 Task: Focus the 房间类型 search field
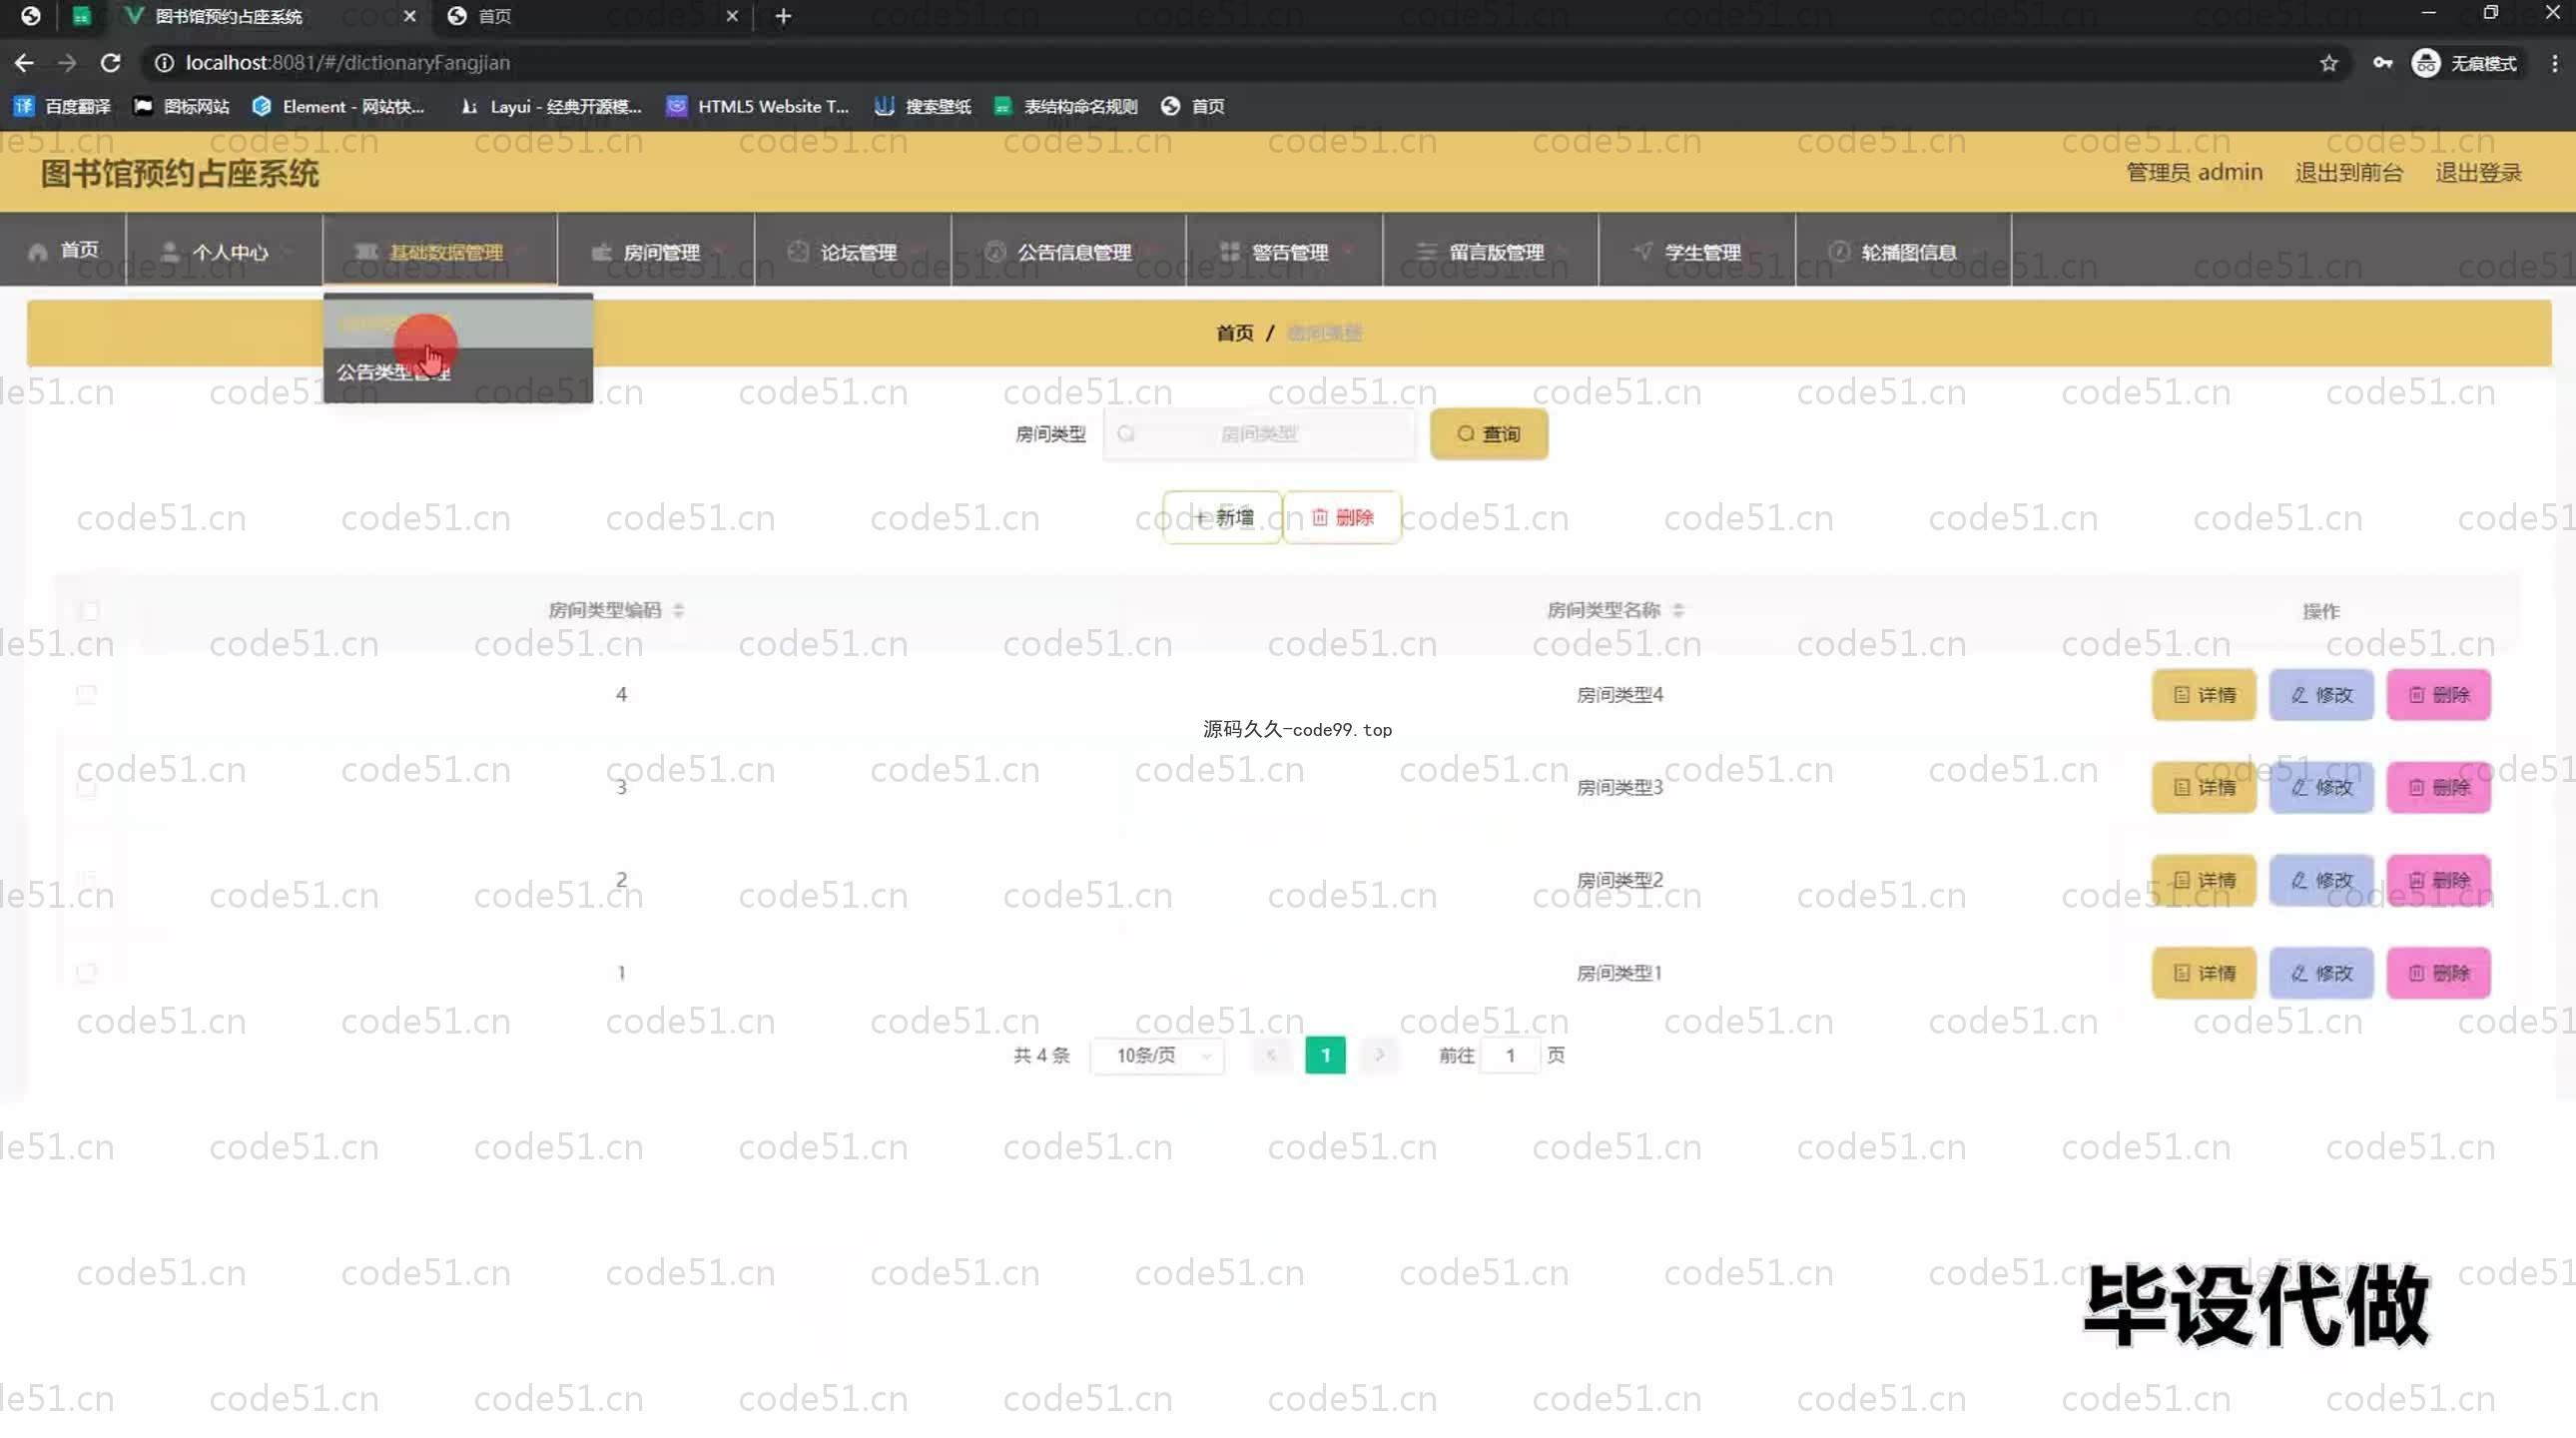[1259, 434]
